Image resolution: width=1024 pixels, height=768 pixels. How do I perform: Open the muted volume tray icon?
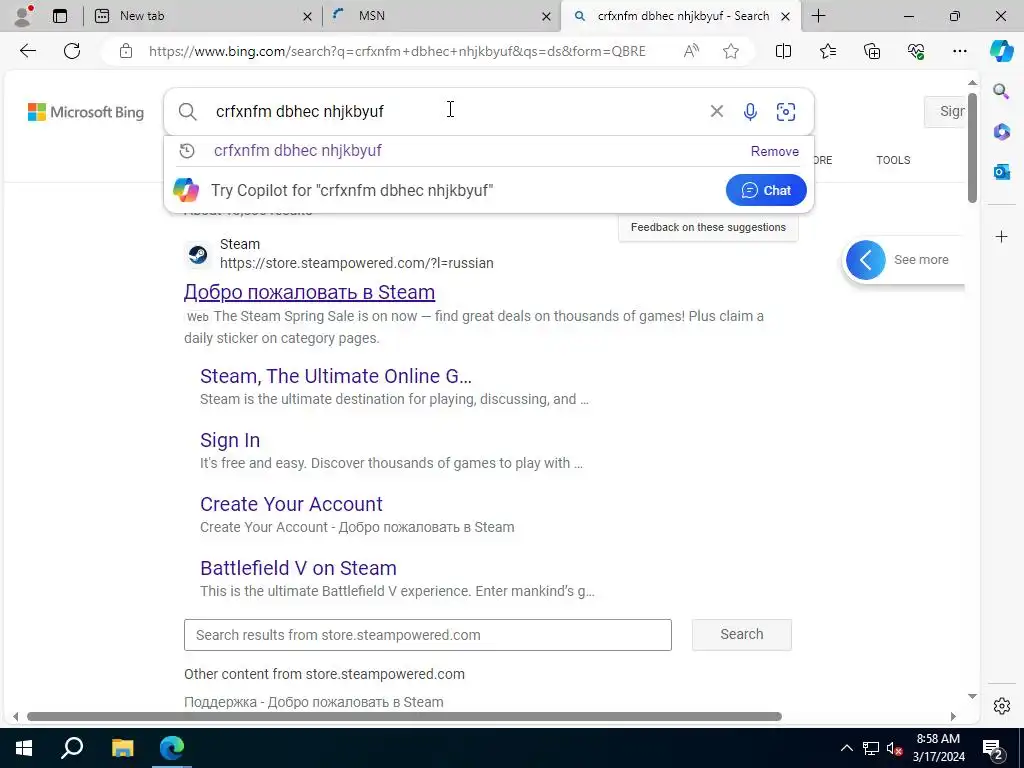pos(894,748)
